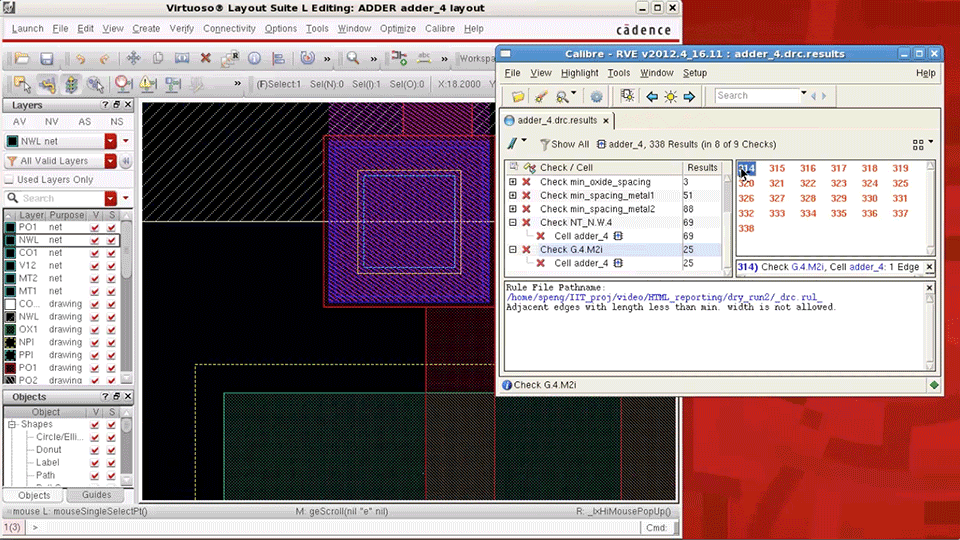Click the Undo arrow icon

pyautogui.click(x=80, y=59)
